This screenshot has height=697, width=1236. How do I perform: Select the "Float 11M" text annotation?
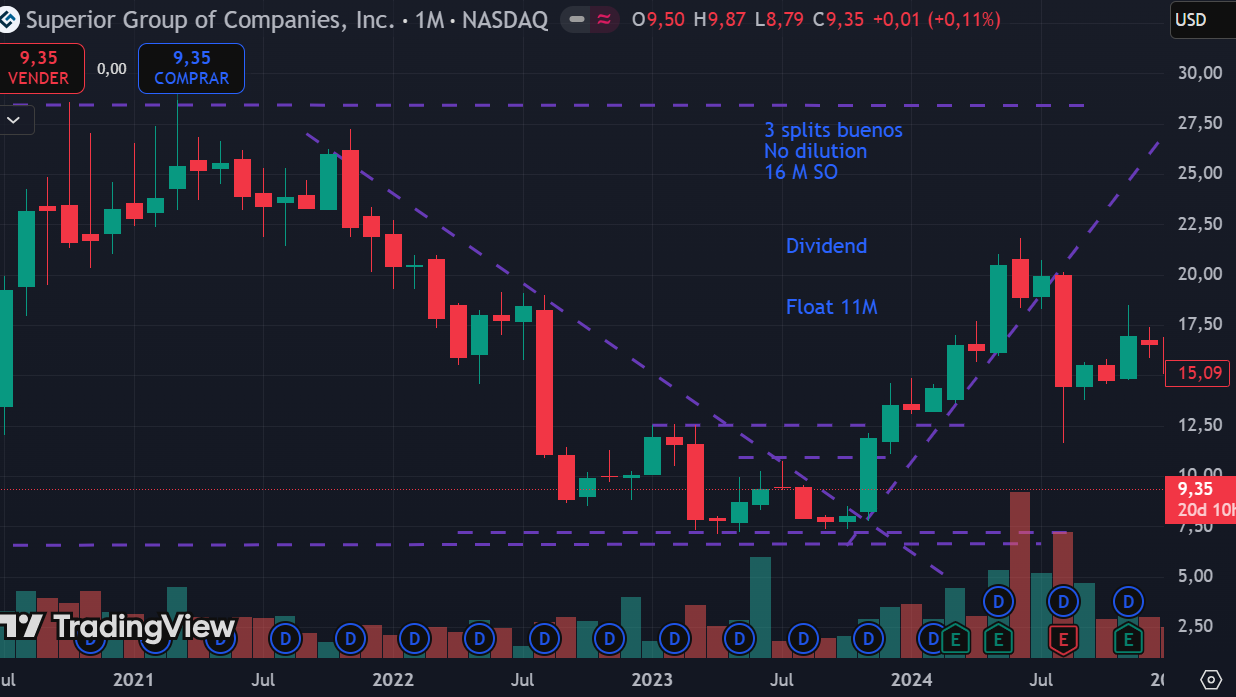[831, 307]
